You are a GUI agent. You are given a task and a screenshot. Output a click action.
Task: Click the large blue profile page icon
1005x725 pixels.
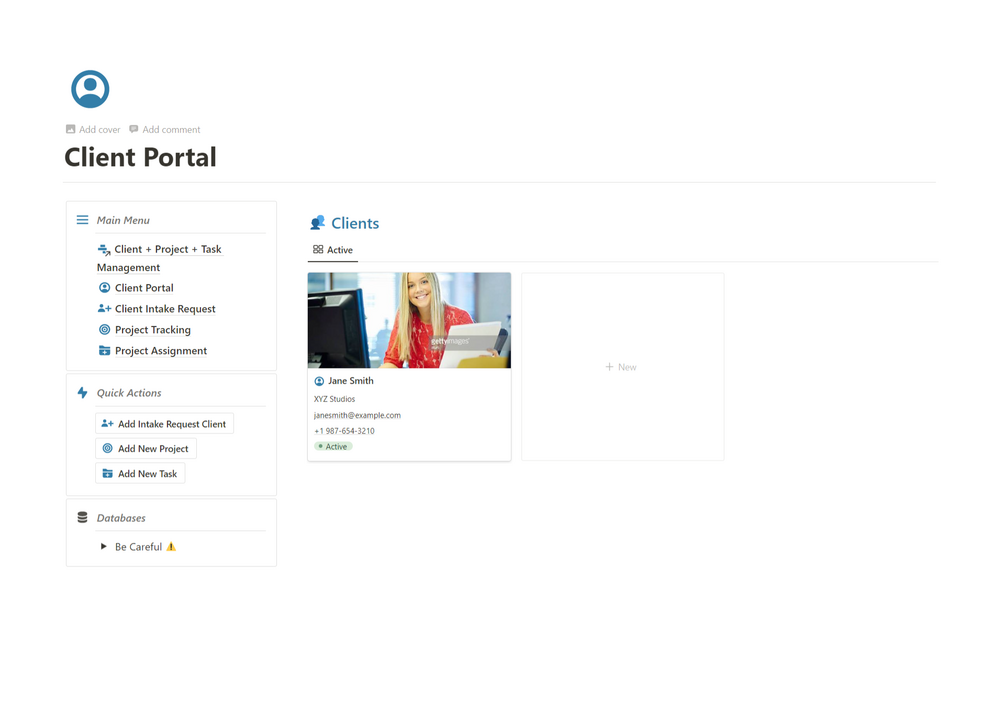(90, 89)
